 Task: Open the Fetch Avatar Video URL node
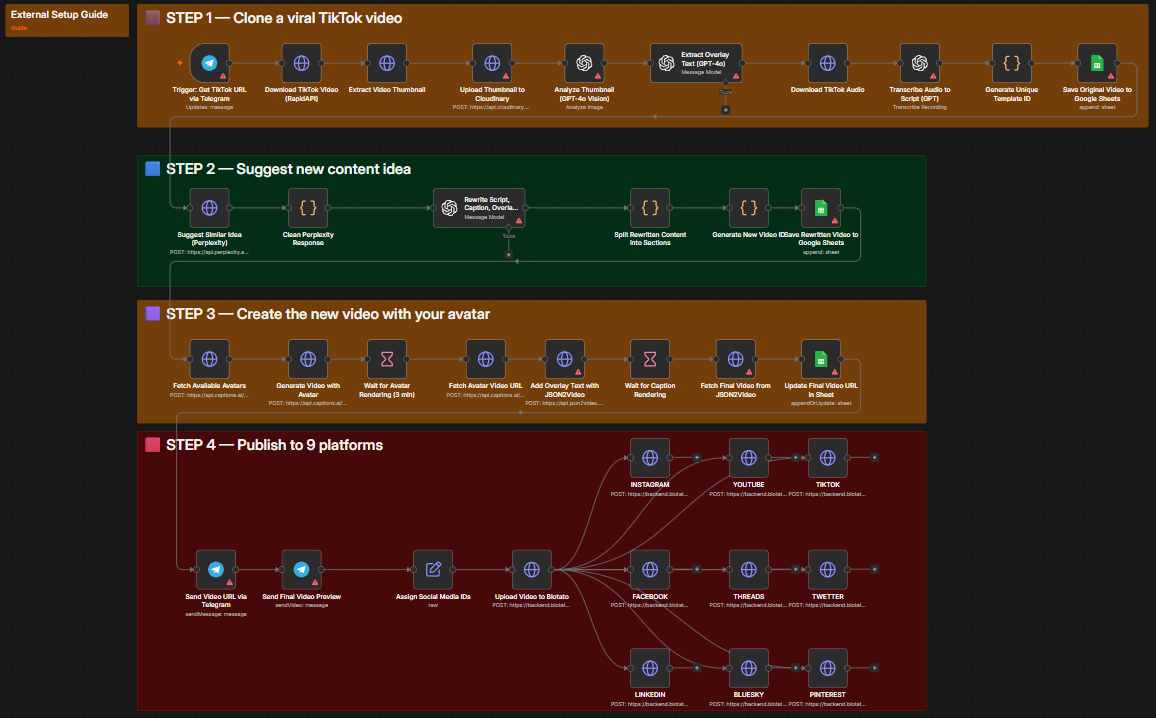pyautogui.click(x=486, y=359)
